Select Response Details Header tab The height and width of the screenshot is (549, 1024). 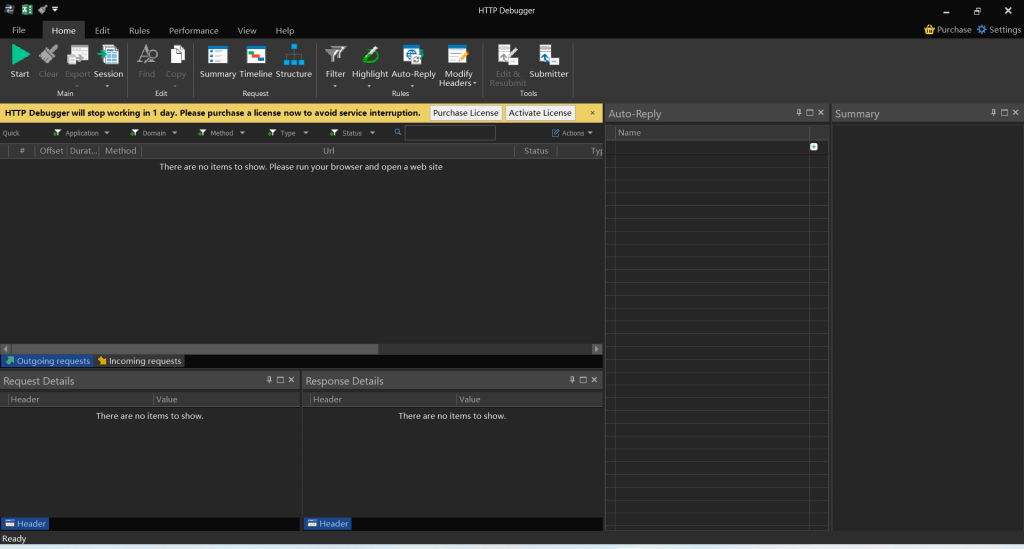(328, 524)
